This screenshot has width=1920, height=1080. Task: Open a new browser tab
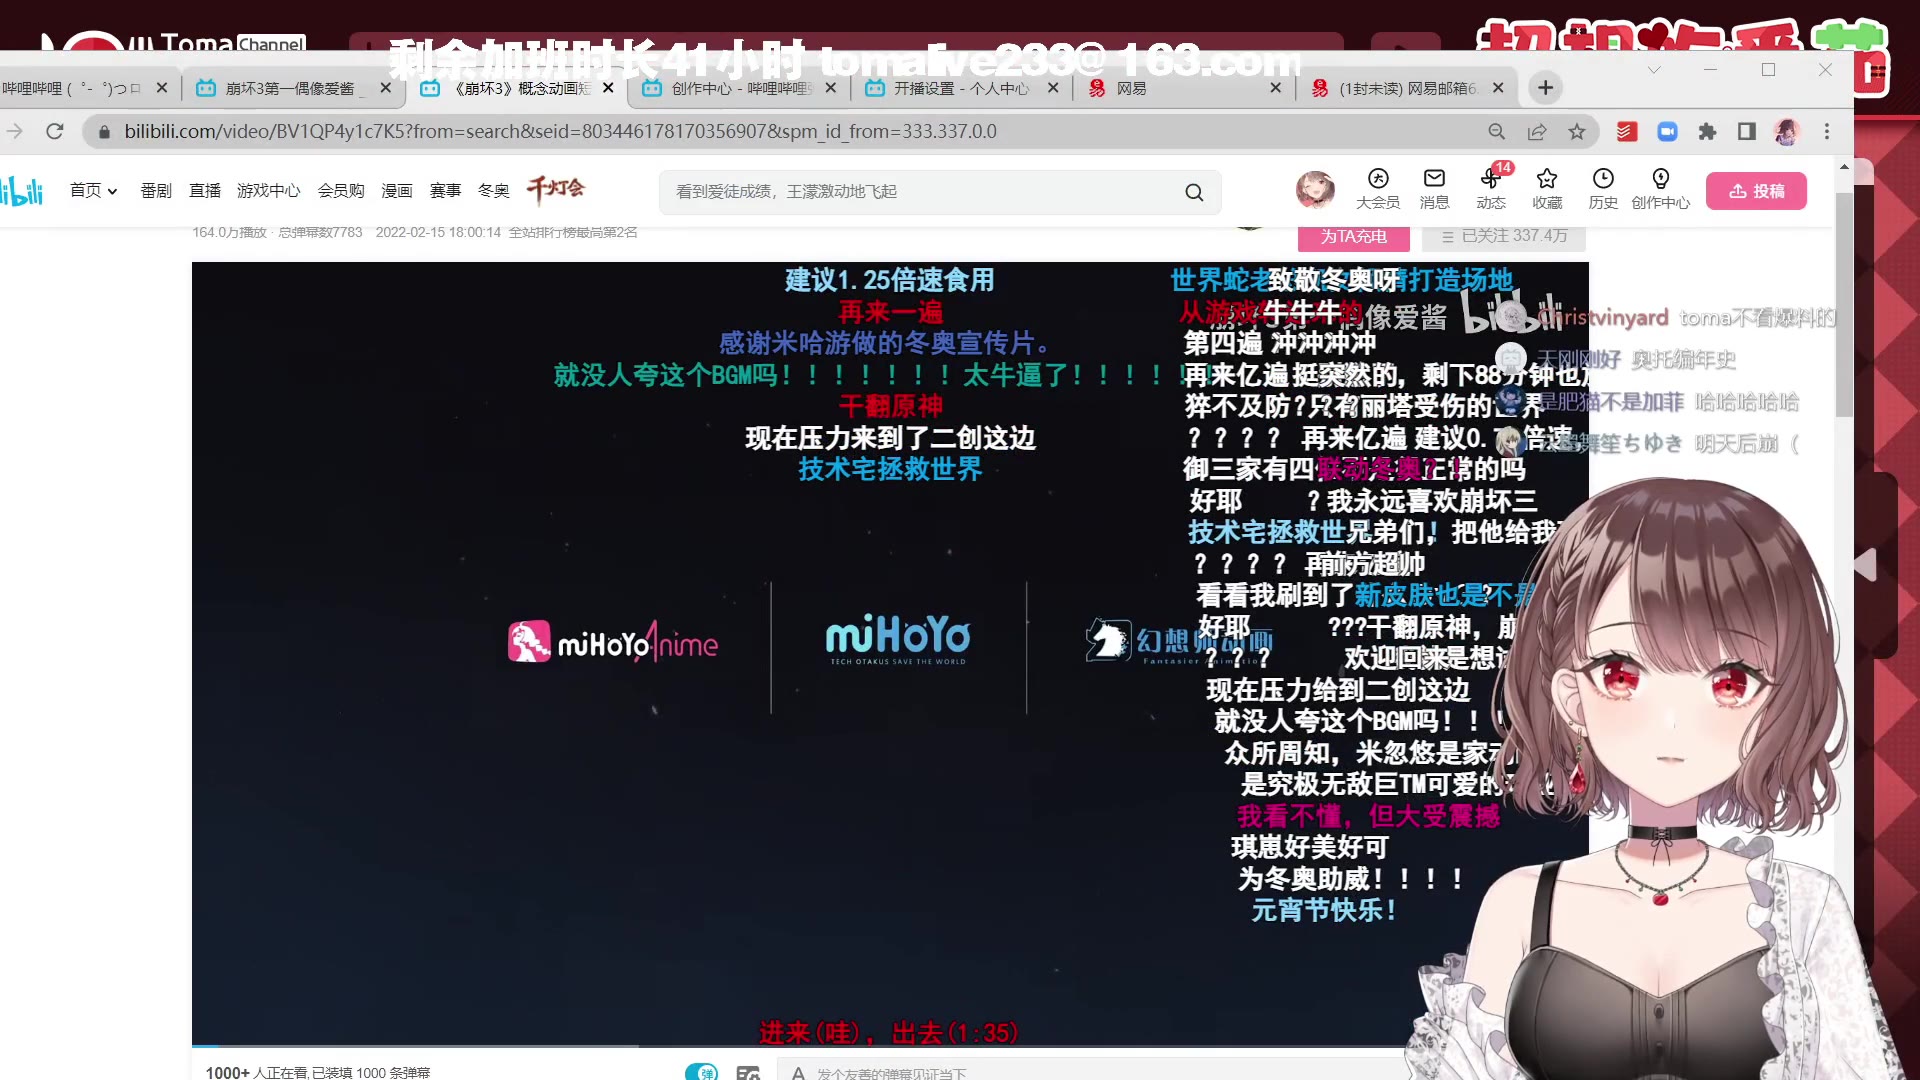(x=1545, y=88)
